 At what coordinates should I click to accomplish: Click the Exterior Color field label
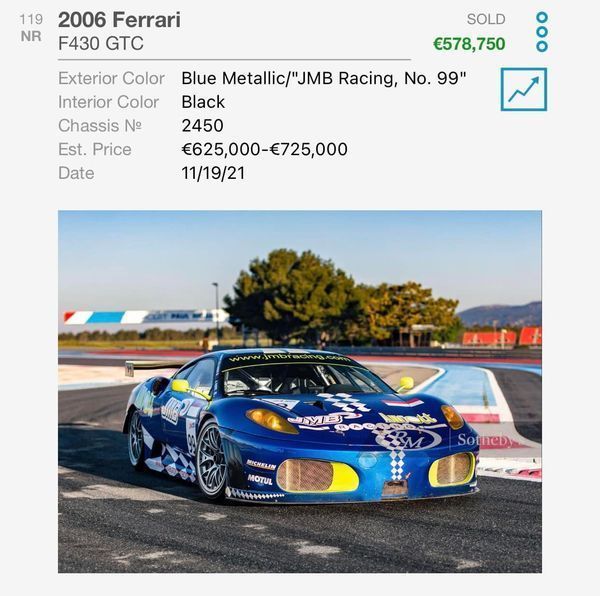pyautogui.click(x=111, y=78)
